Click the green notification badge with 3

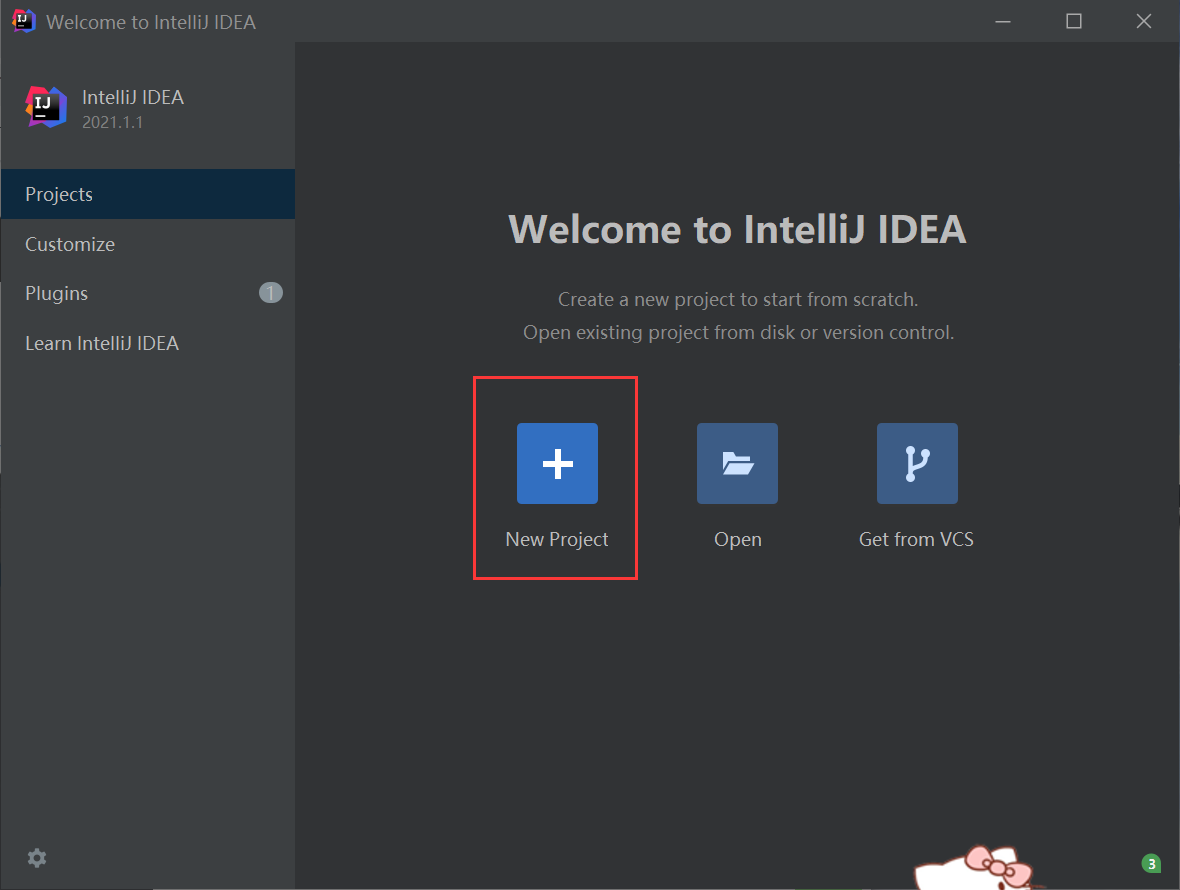[x=1151, y=864]
